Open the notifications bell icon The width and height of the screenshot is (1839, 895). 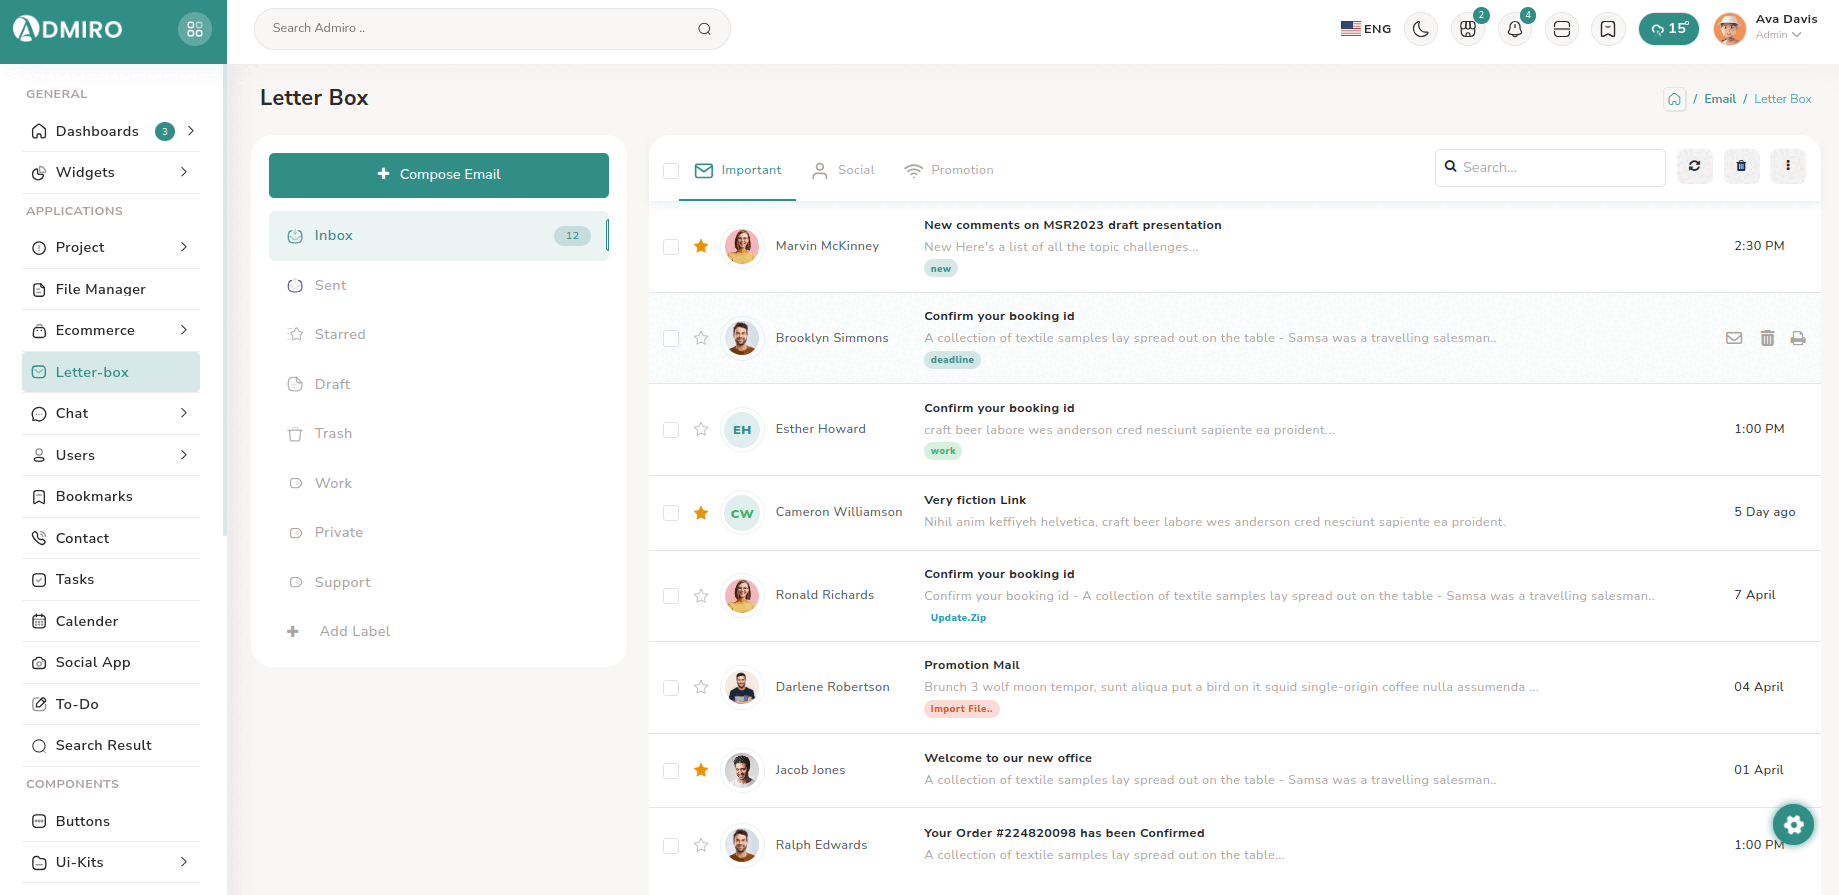point(1514,29)
